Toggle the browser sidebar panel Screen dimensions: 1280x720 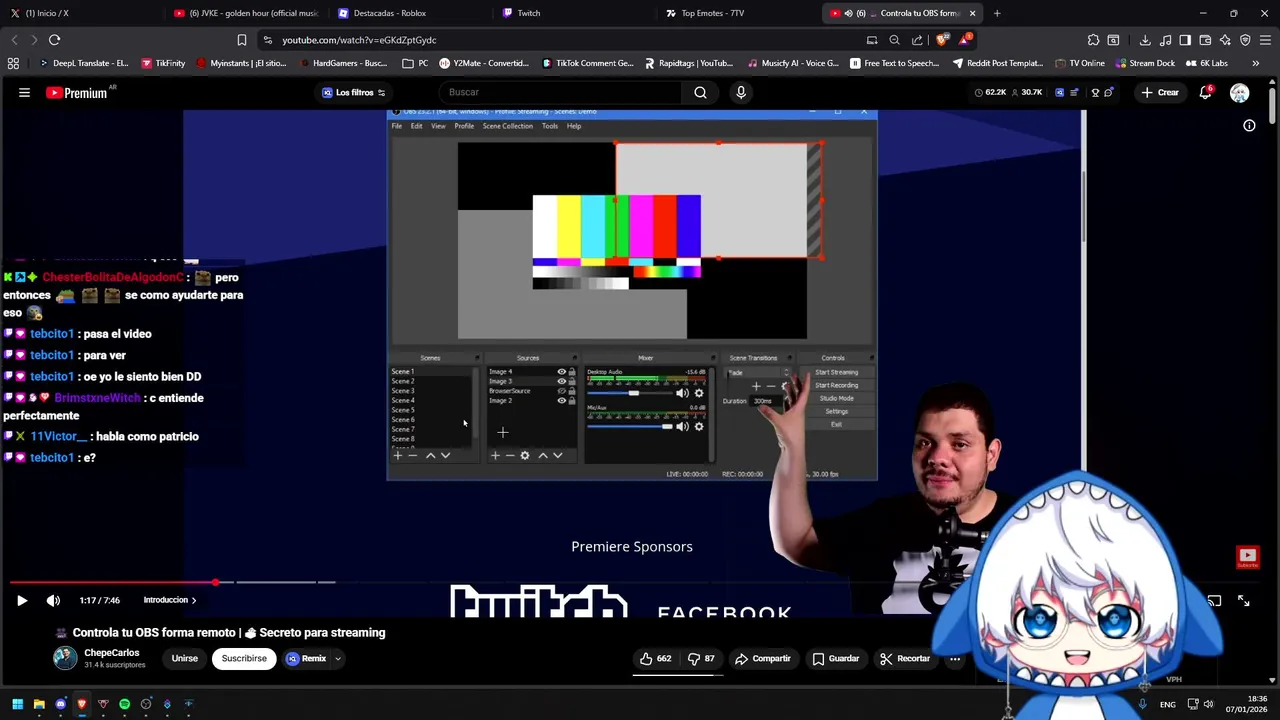(x=1185, y=40)
